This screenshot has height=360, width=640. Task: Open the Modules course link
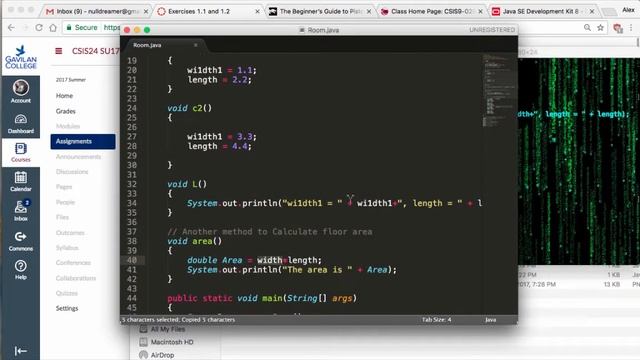pos(68,126)
